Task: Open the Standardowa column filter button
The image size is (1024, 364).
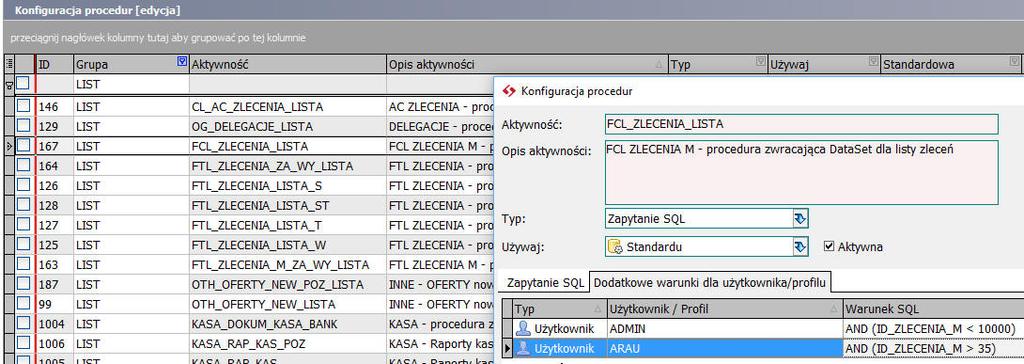Action: click(x=1014, y=62)
